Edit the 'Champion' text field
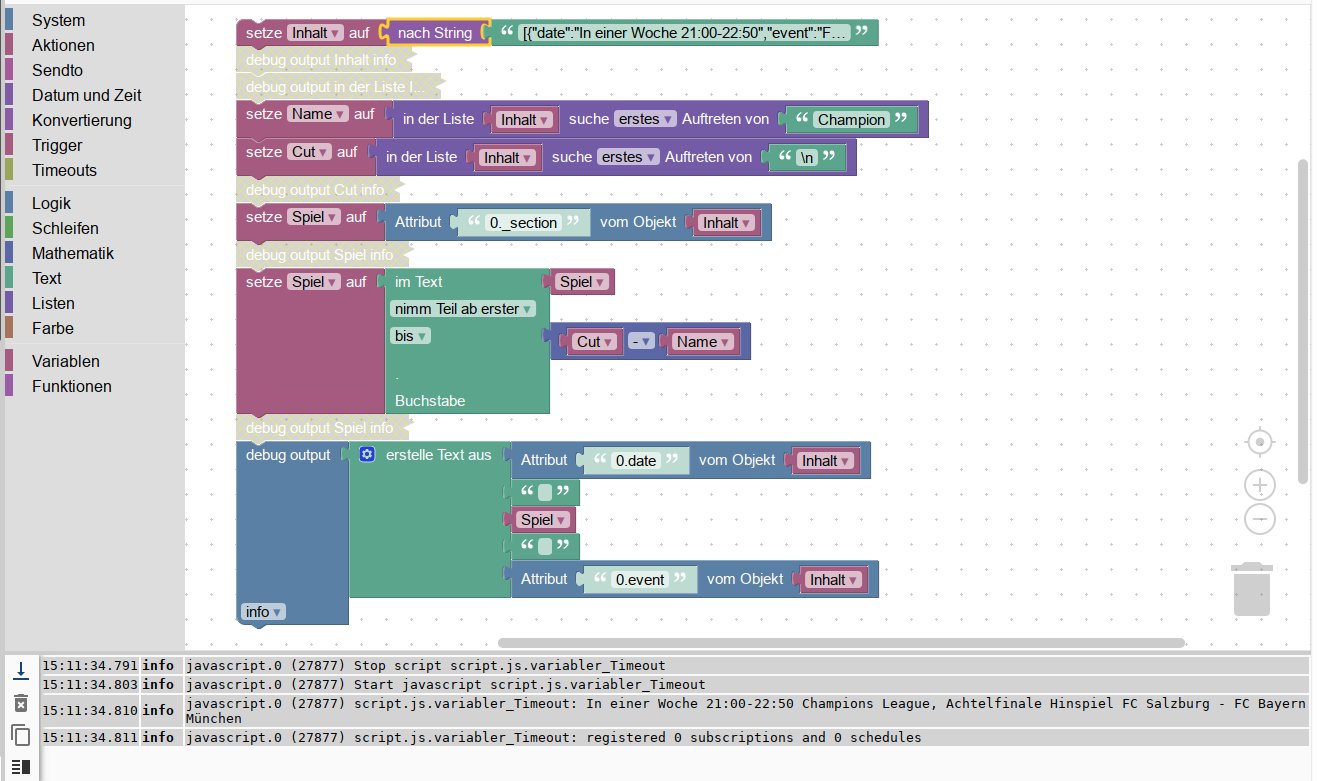Screen dimensions: 1319x781 point(851,120)
